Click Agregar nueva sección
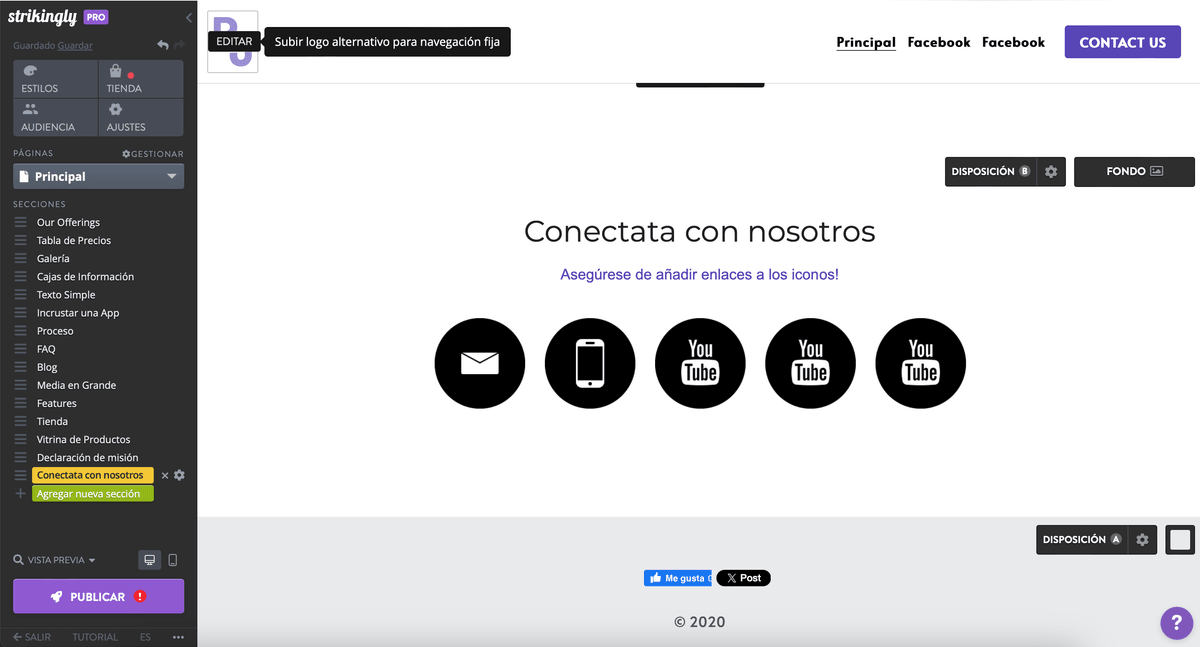Screen dimensions: 1200x647 (x=93, y=494)
